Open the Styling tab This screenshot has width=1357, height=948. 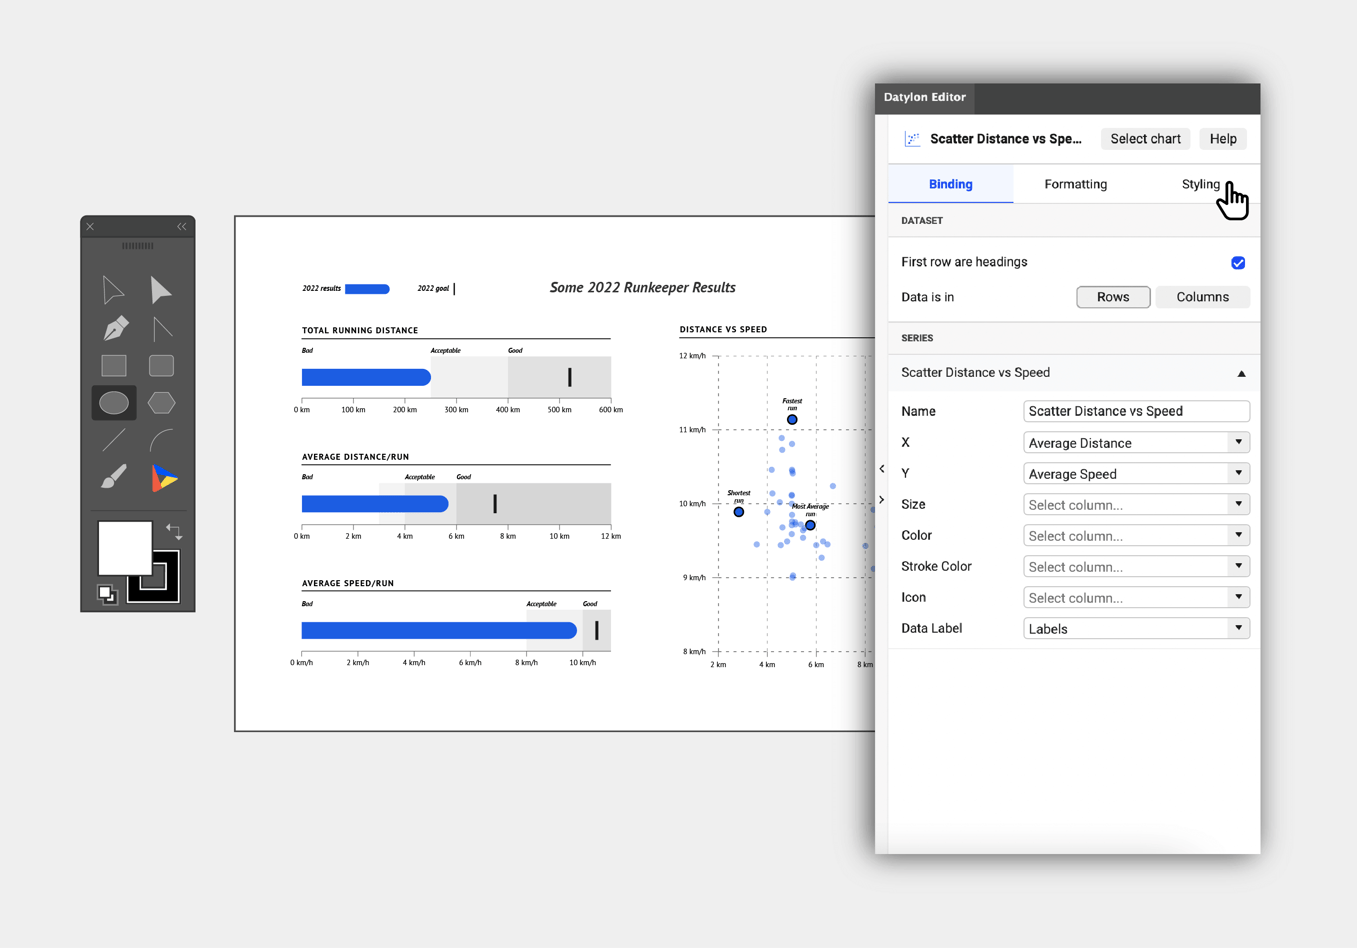coord(1200,184)
